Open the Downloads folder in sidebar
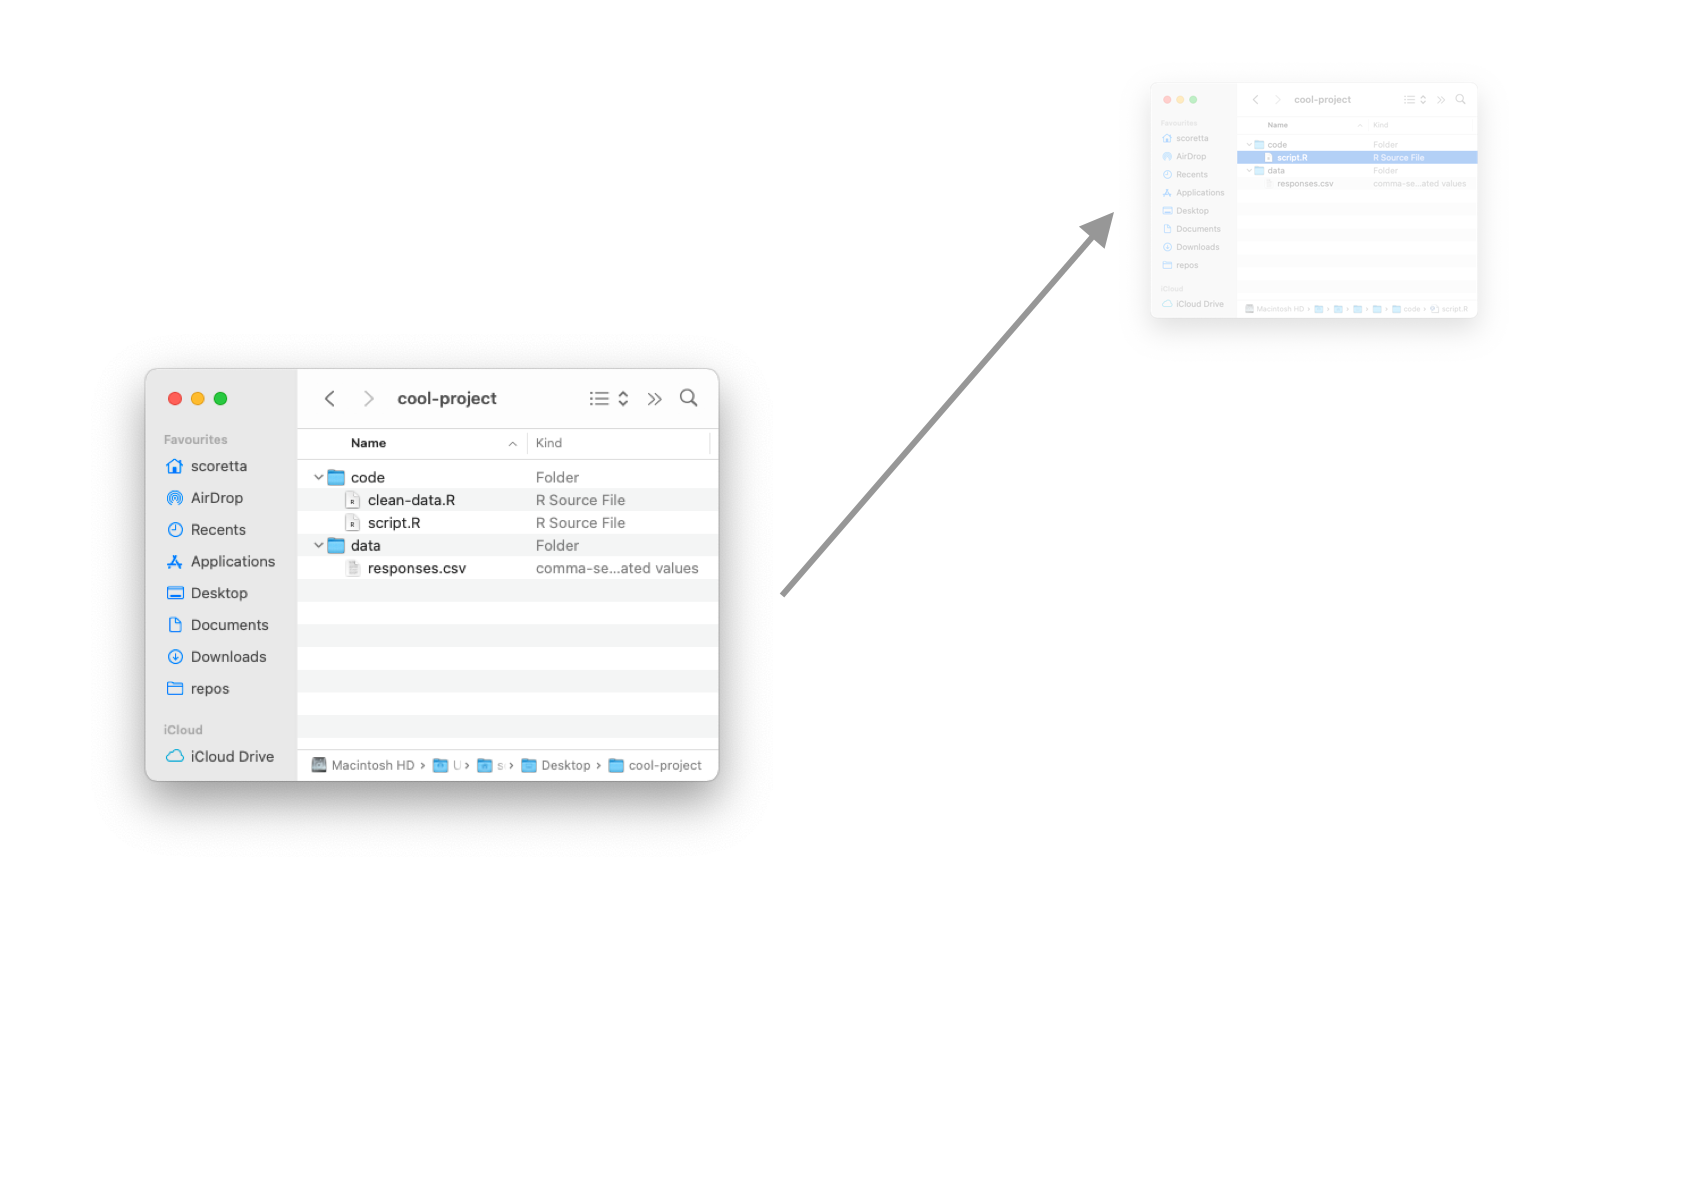Image resolution: width=1684 pixels, height=1191 pixels. [x=228, y=657]
